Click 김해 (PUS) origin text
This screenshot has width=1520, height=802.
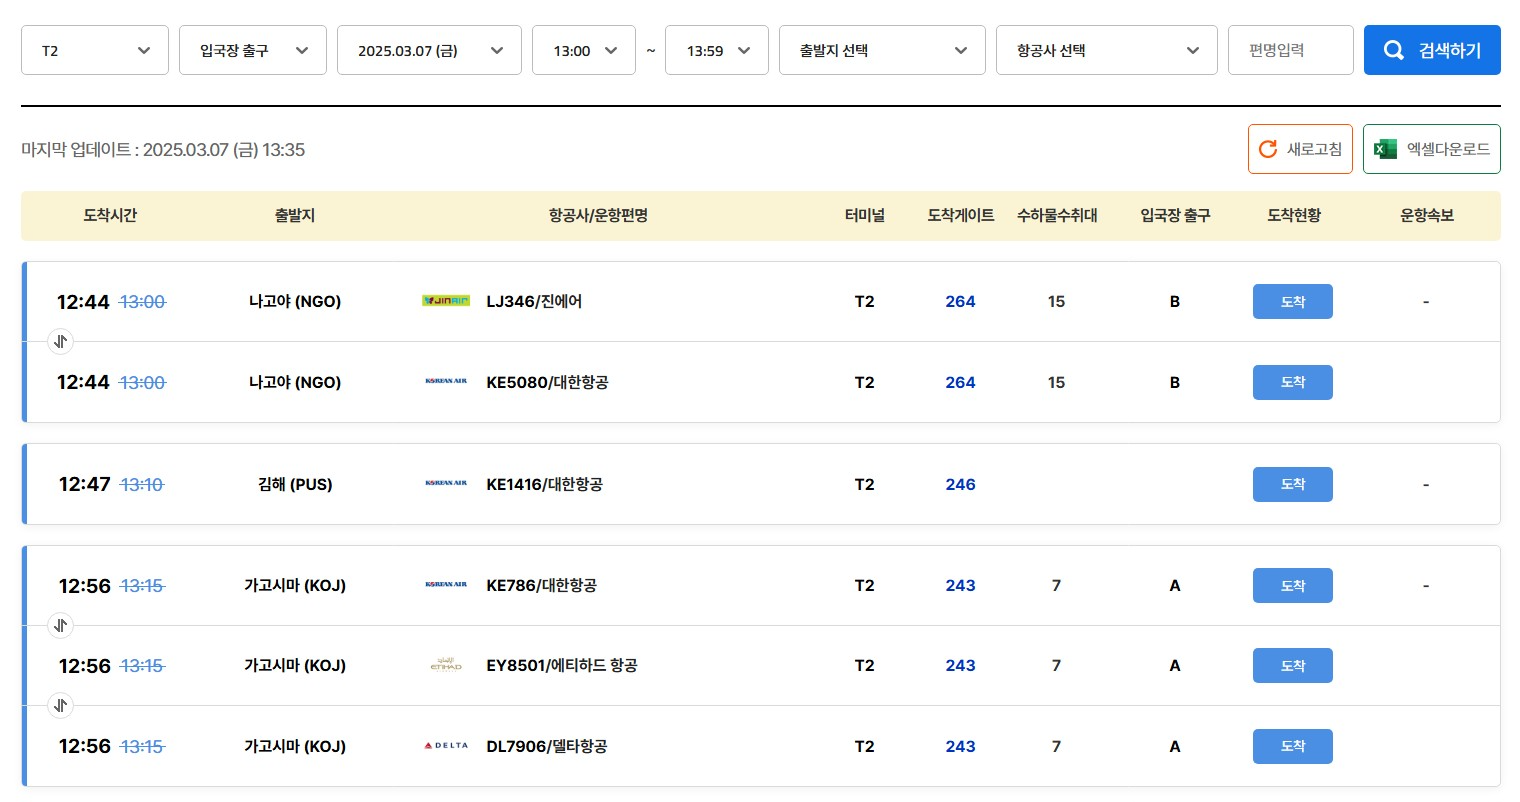tap(295, 484)
